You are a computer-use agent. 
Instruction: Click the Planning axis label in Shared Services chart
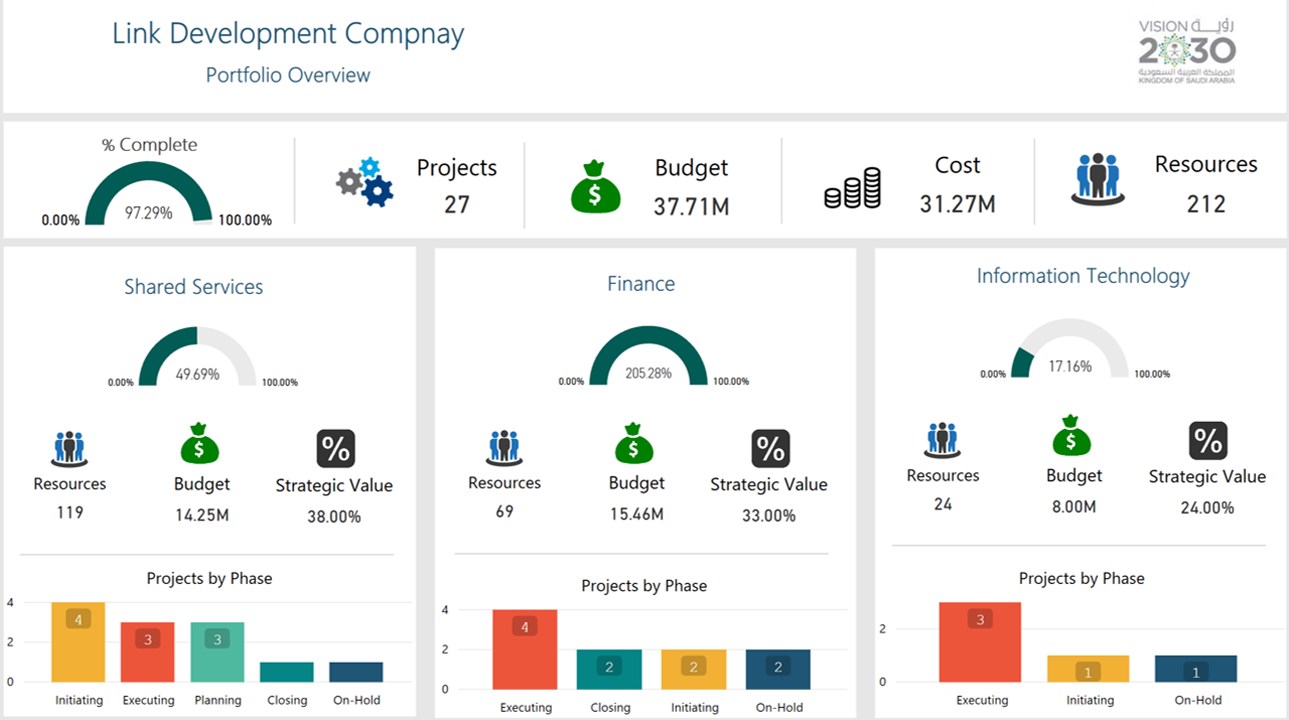[x=218, y=701]
